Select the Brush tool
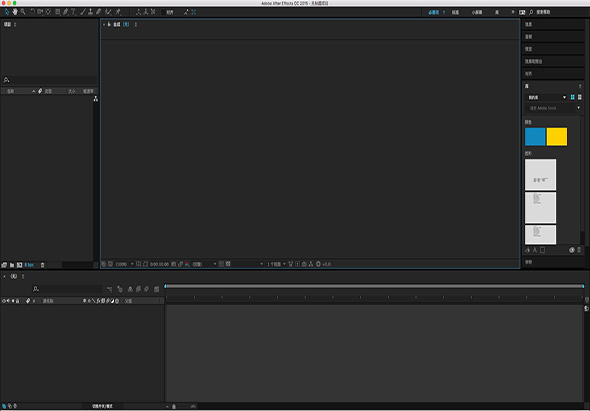590x411 pixels. pyautogui.click(x=82, y=12)
